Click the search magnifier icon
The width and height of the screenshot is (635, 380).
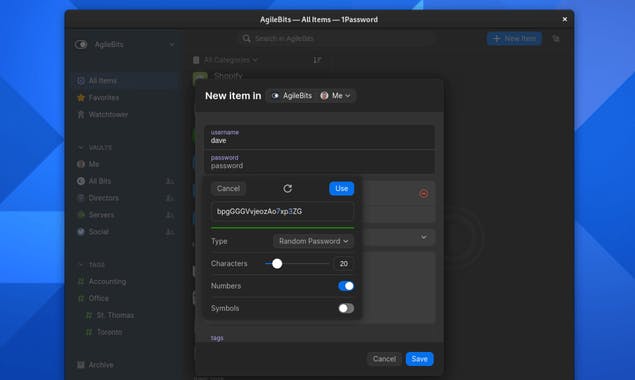point(246,38)
